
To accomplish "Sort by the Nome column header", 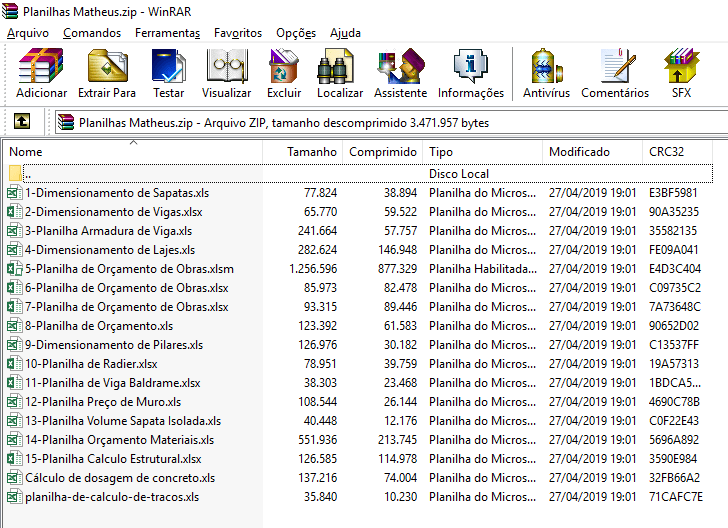I will point(133,152).
